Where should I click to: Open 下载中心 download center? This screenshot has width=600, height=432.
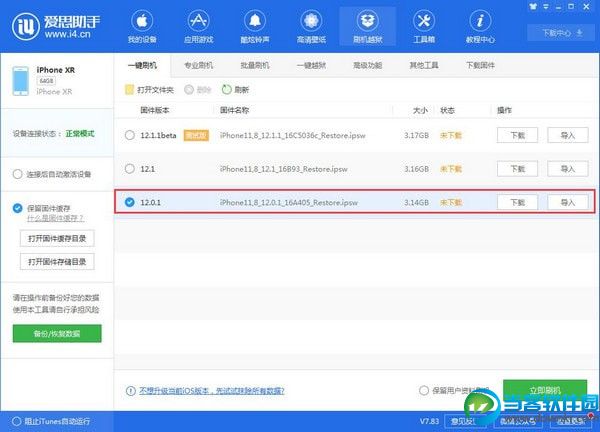click(561, 33)
